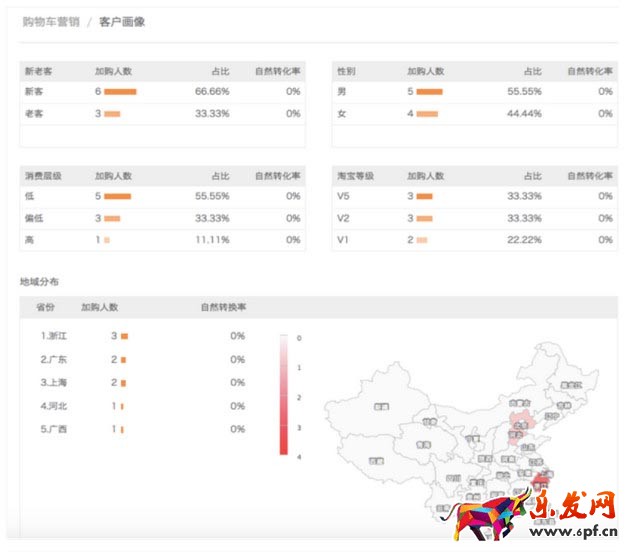628x552 pixels.
Task: Click the 地域分布 section heading
Action: [x=39, y=282]
